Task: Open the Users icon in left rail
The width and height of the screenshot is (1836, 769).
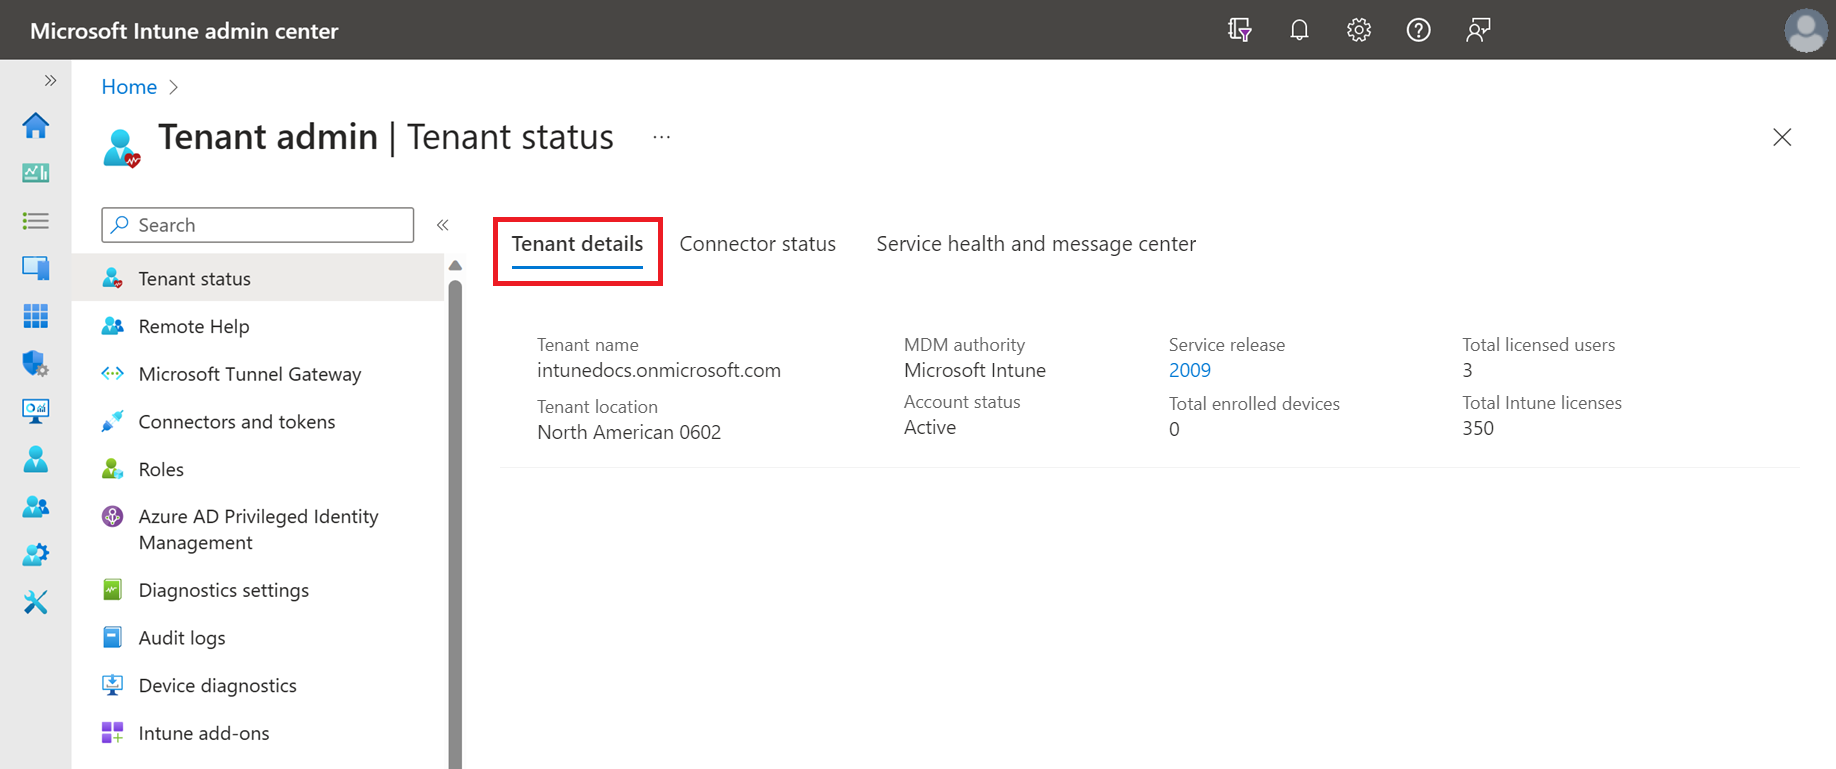Action: tap(36, 459)
